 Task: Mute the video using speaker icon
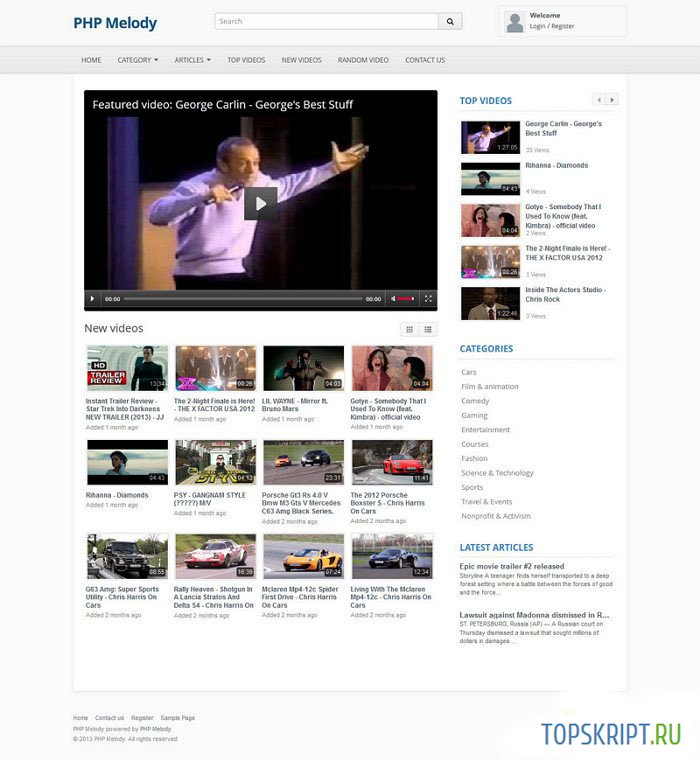pos(393,299)
